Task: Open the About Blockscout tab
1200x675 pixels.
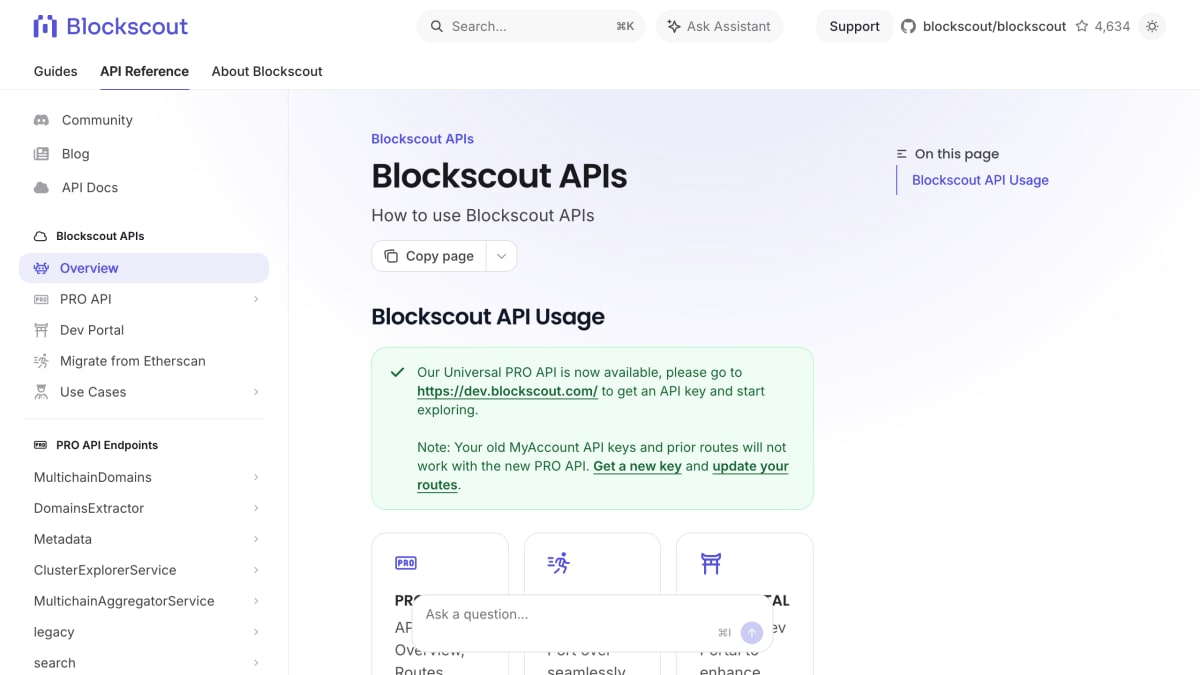Action: tap(267, 71)
